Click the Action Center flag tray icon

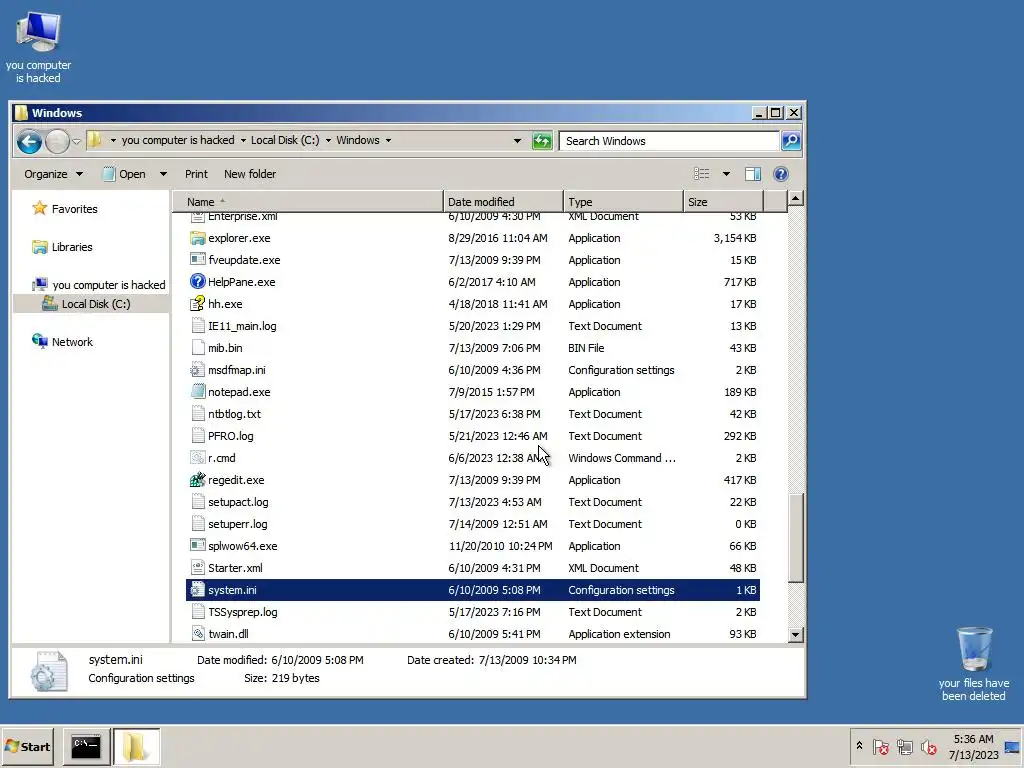(881, 746)
